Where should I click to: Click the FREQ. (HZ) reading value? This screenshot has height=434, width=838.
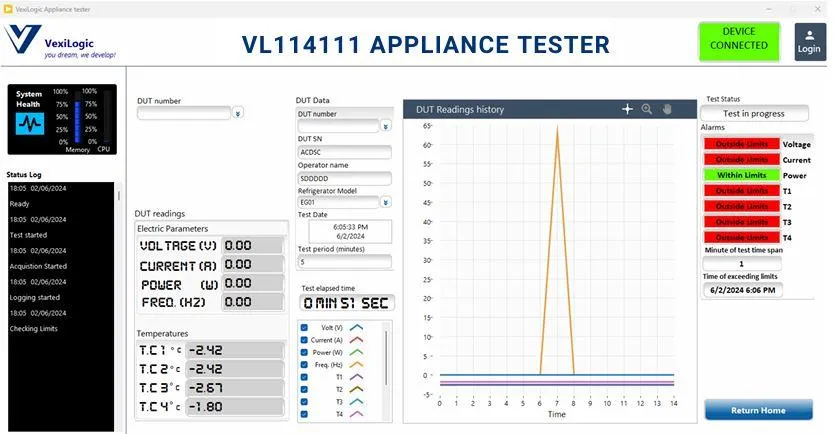252,302
